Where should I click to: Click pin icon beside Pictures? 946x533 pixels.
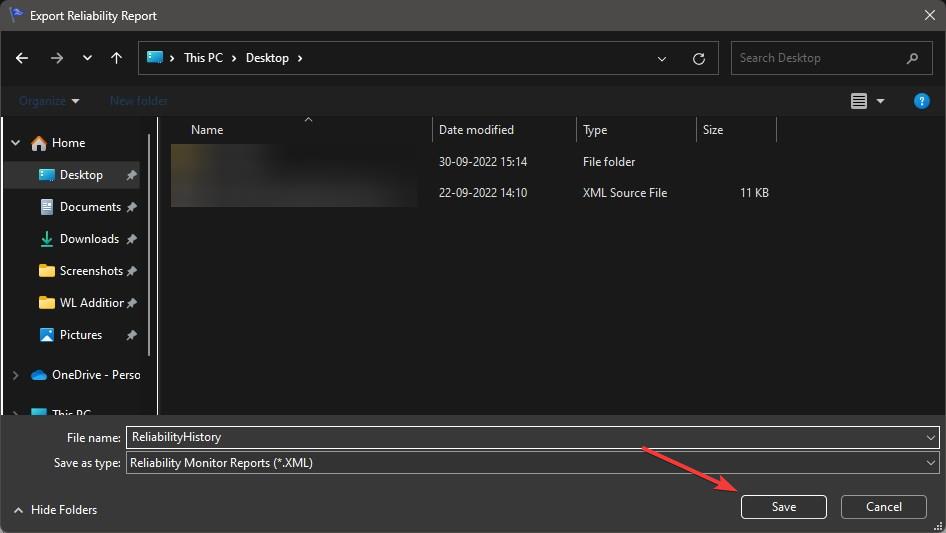(131, 336)
